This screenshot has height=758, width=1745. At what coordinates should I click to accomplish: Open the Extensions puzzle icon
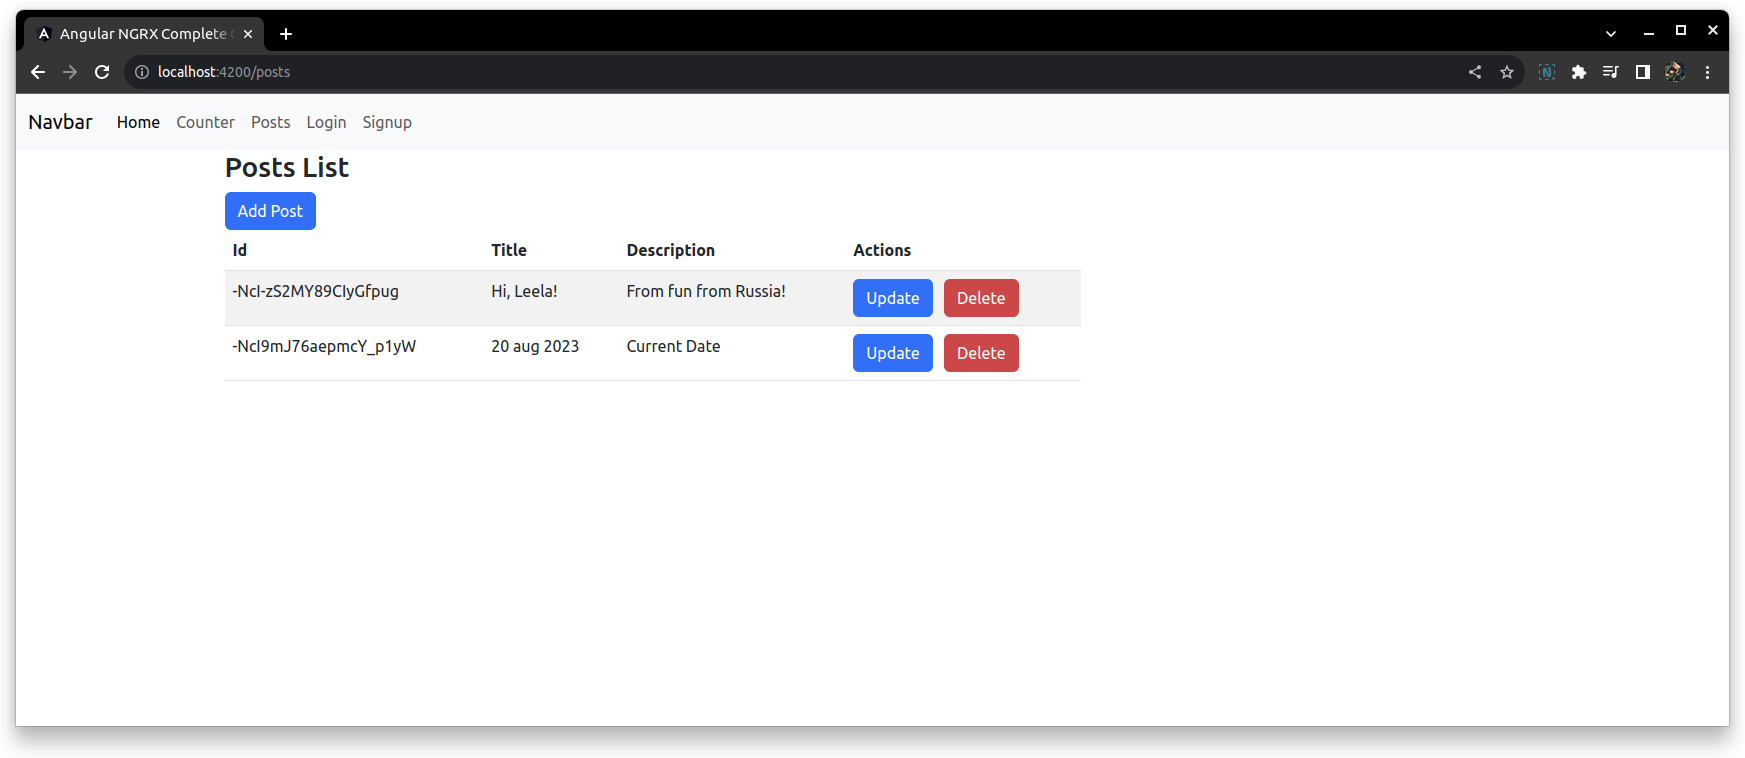tap(1579, 72)
